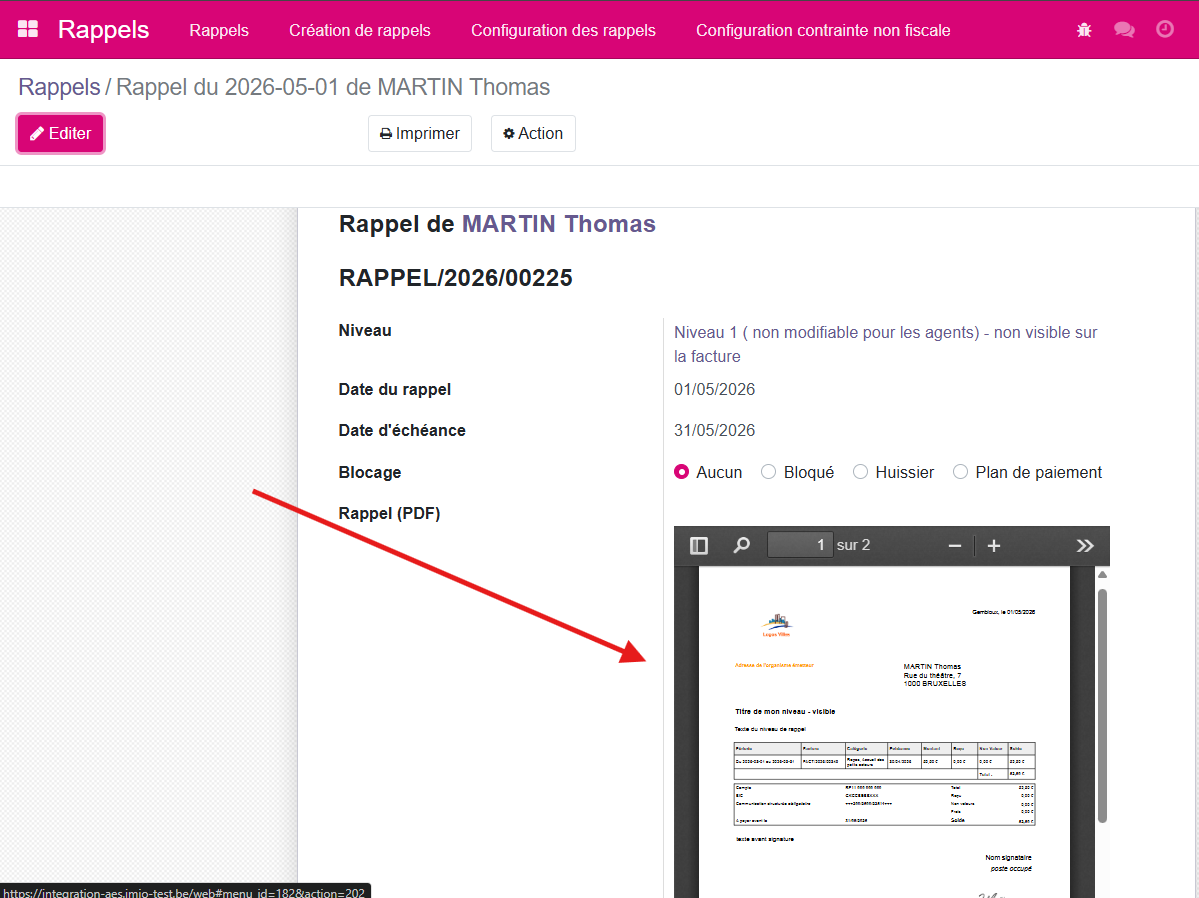Click the reference RAPPEL/2026/00225
1199x898 pixels.
coord(456,278)
